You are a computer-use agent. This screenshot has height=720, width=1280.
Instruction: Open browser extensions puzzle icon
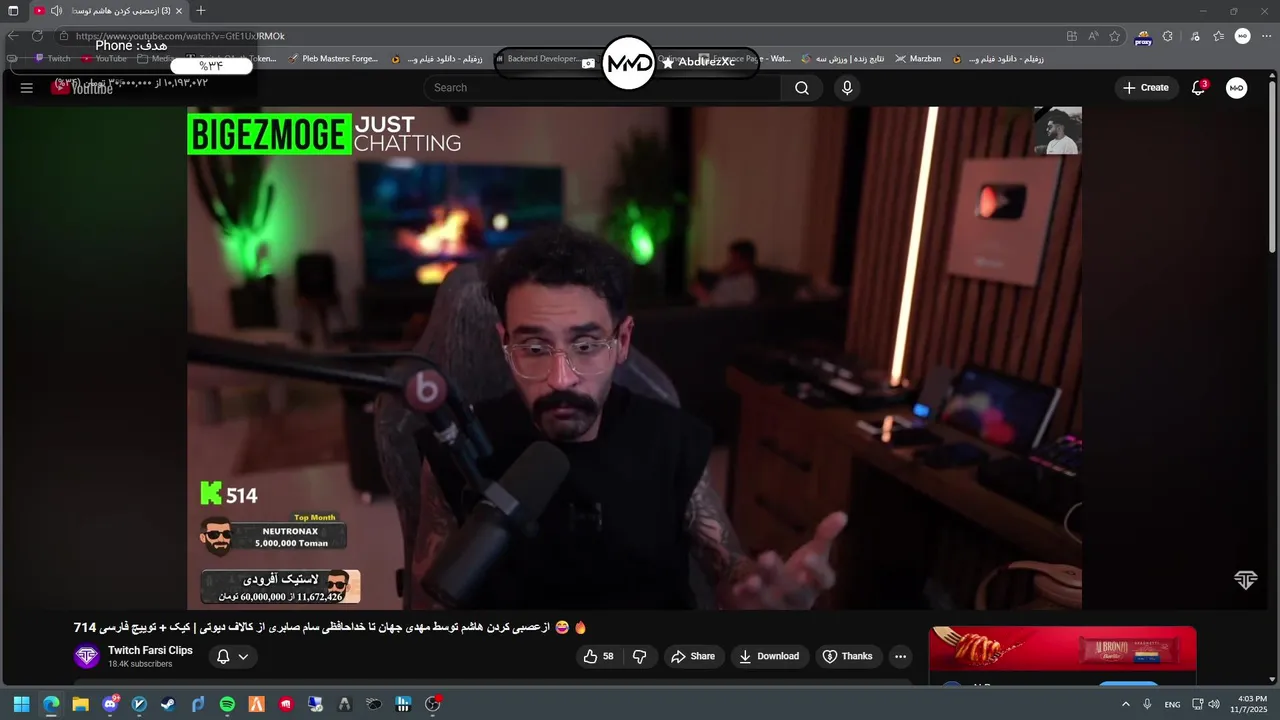point(1167,36)
